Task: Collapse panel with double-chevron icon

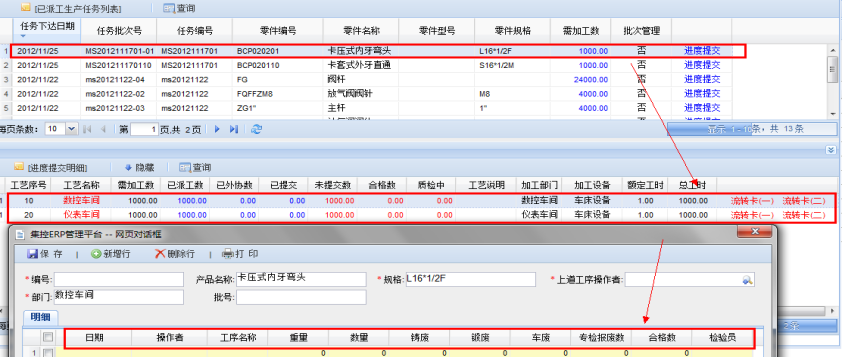Action: tap(831, 150)
